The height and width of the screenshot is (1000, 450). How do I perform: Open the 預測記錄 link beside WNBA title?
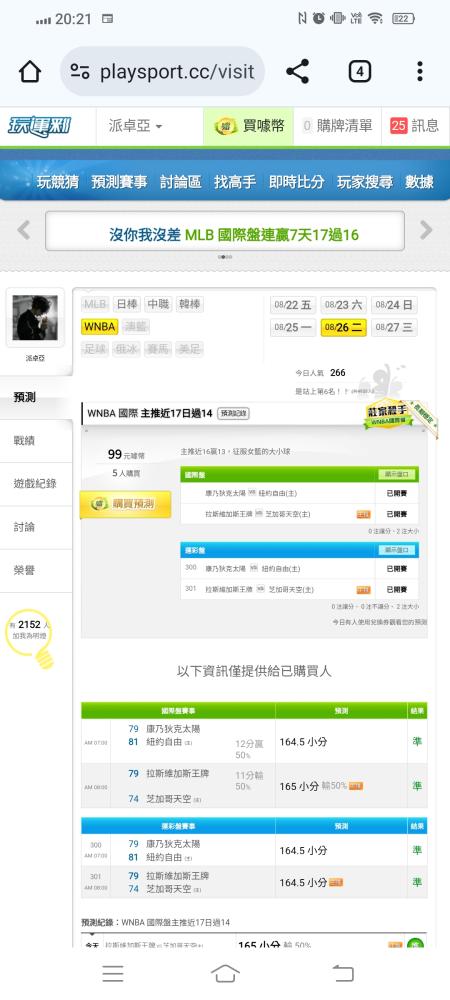(233, 413)
